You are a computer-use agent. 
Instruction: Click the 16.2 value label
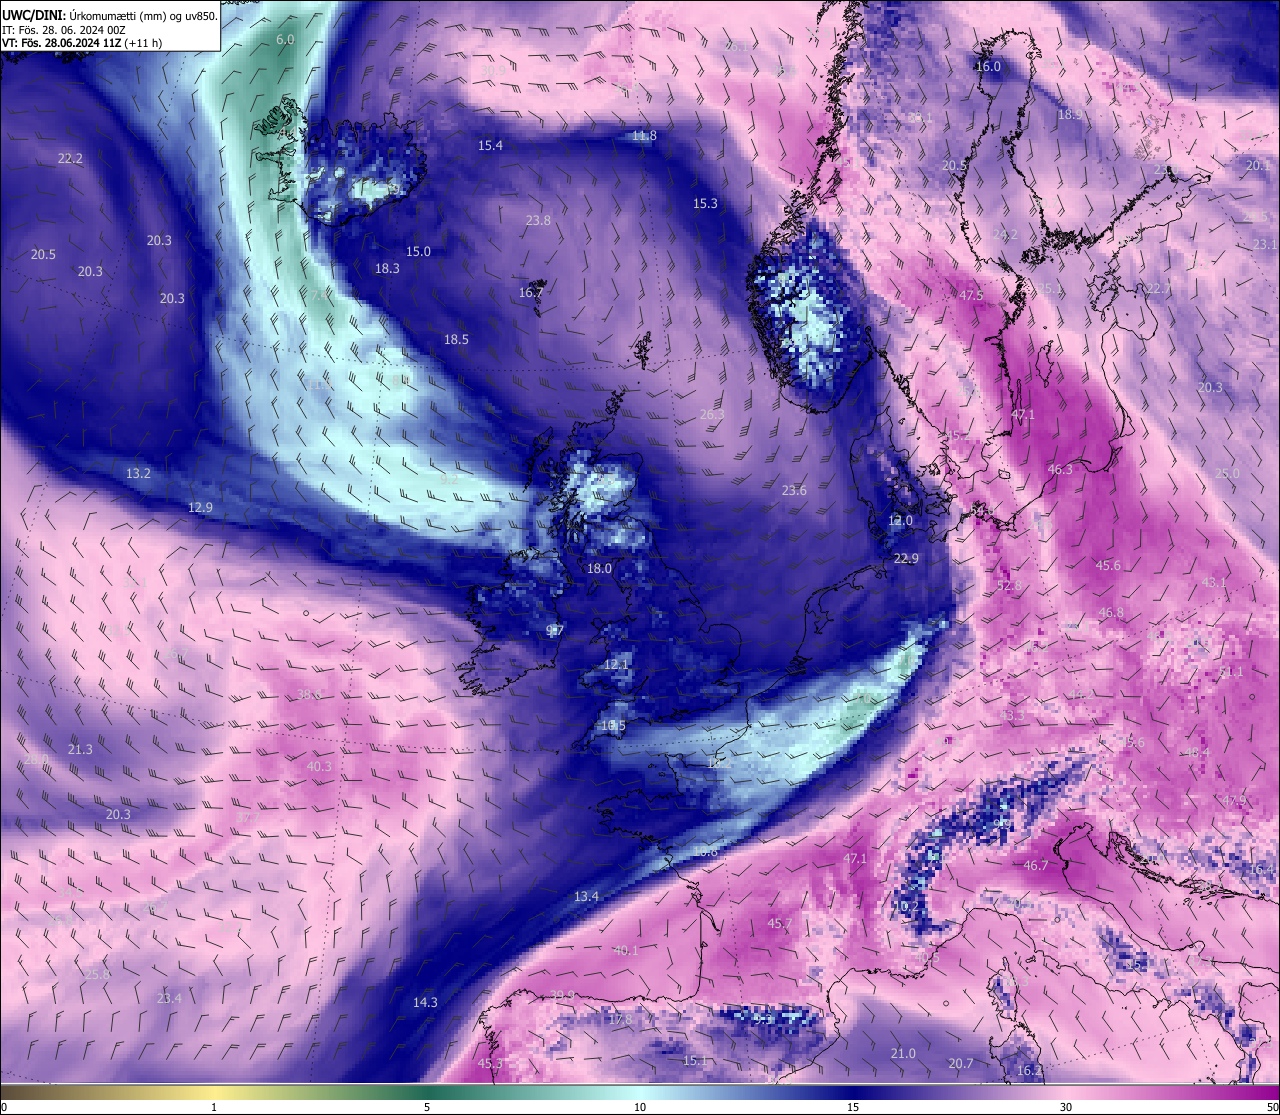point(1029,1070)
